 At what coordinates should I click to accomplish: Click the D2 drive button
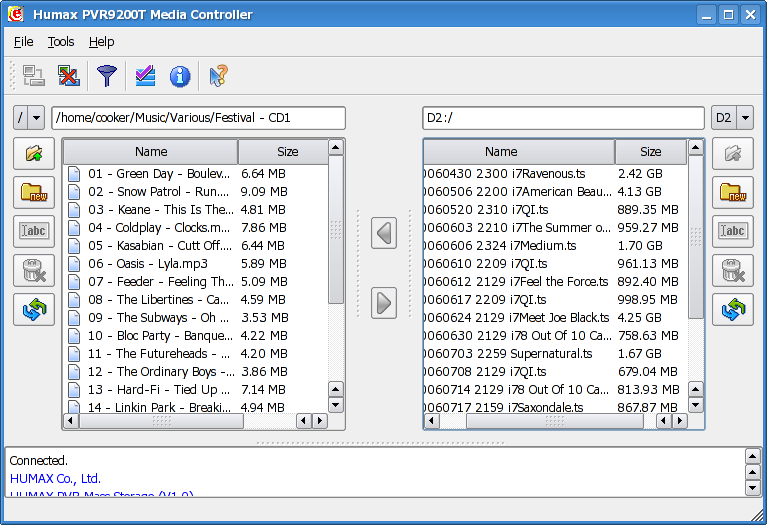723,118
